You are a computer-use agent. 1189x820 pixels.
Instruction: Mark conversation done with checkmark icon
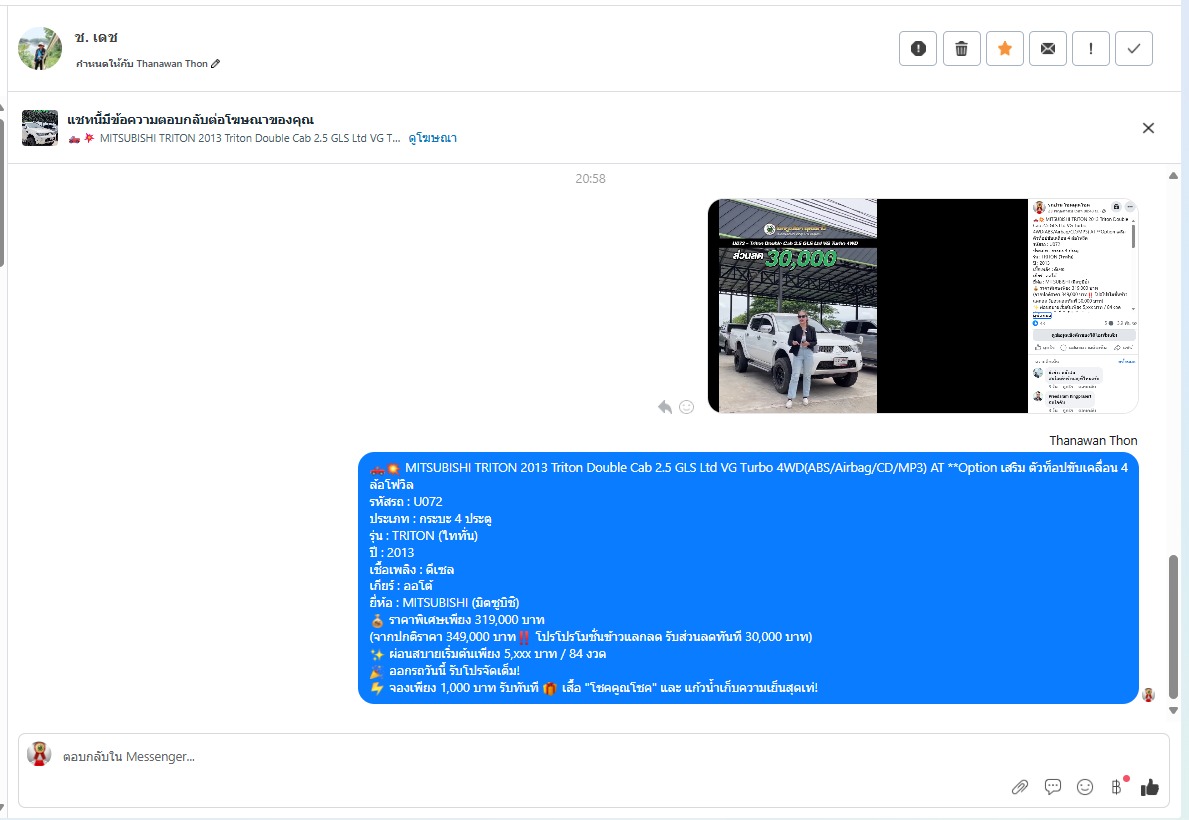(1134, 49)
